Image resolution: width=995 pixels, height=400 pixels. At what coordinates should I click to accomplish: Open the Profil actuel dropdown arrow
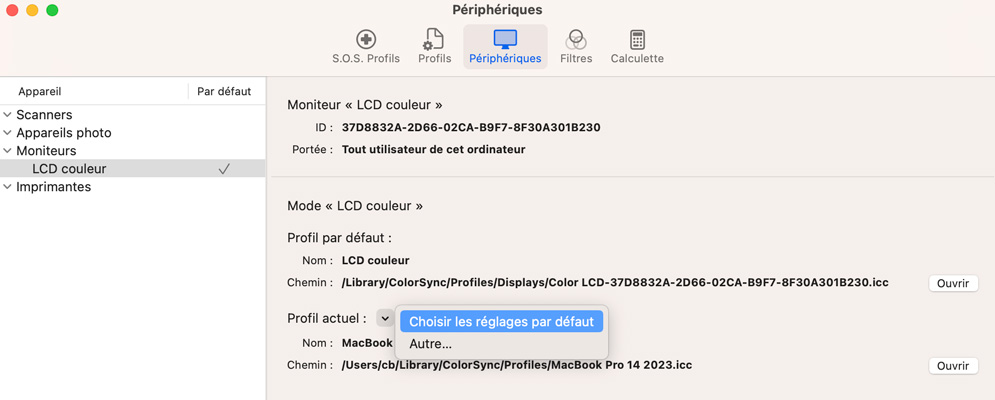(x=385, y=317)
